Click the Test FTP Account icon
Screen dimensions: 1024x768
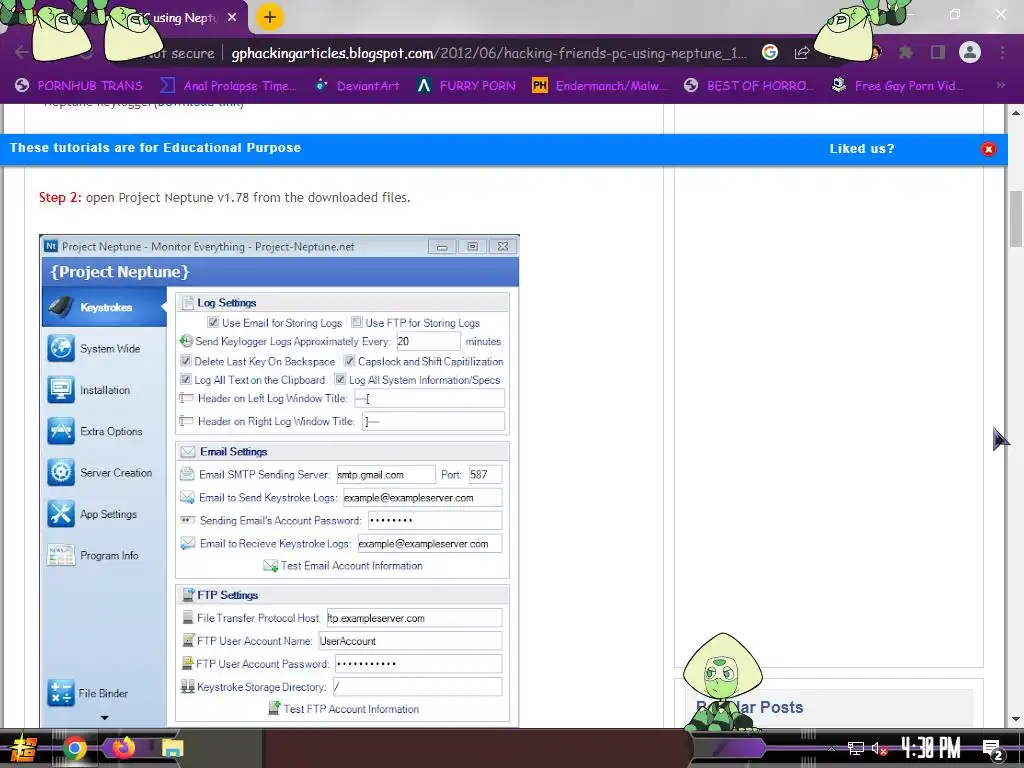(x=274, y=708)
